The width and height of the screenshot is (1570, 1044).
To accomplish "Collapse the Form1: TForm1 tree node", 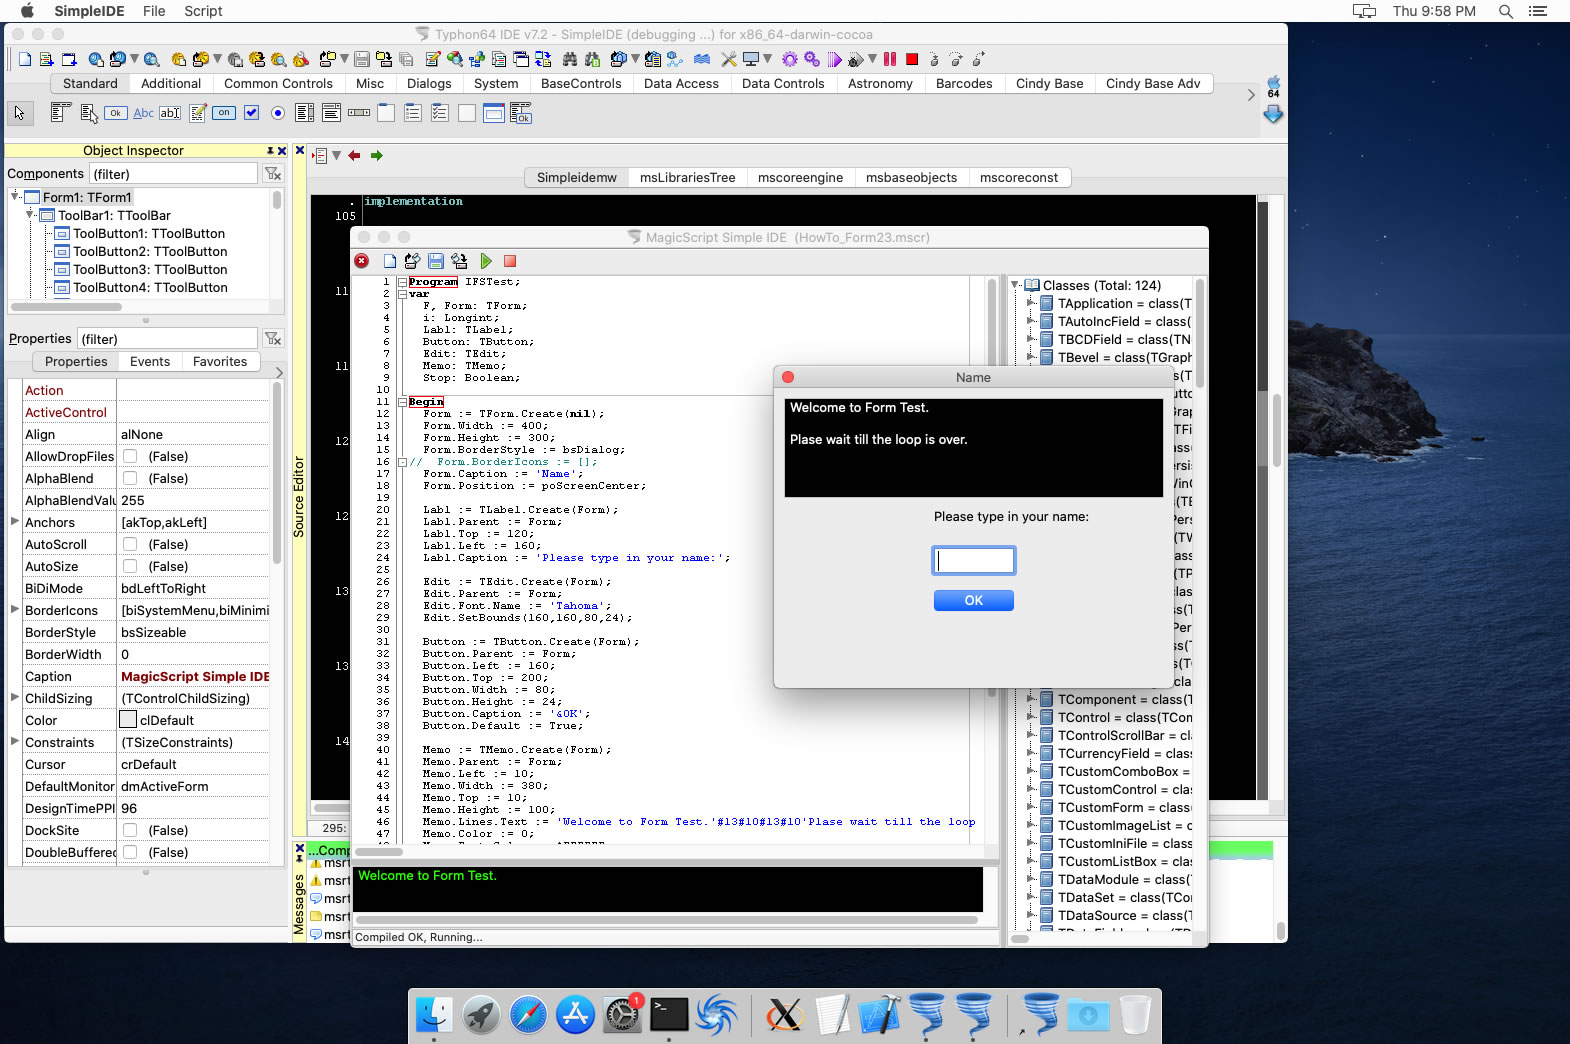I will pyautogui.click(x=14, y=196).
